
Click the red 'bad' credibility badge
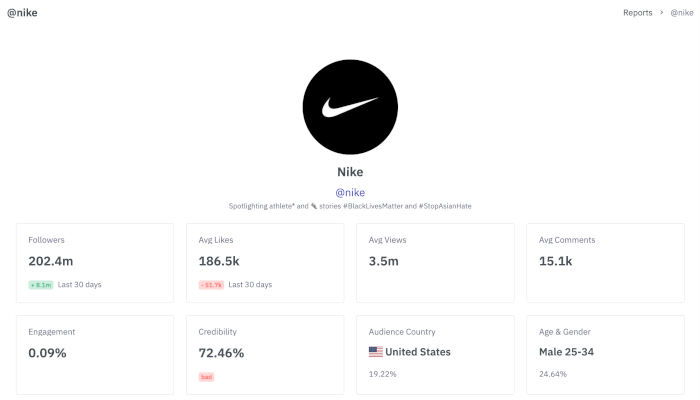[x=206, y=377]
